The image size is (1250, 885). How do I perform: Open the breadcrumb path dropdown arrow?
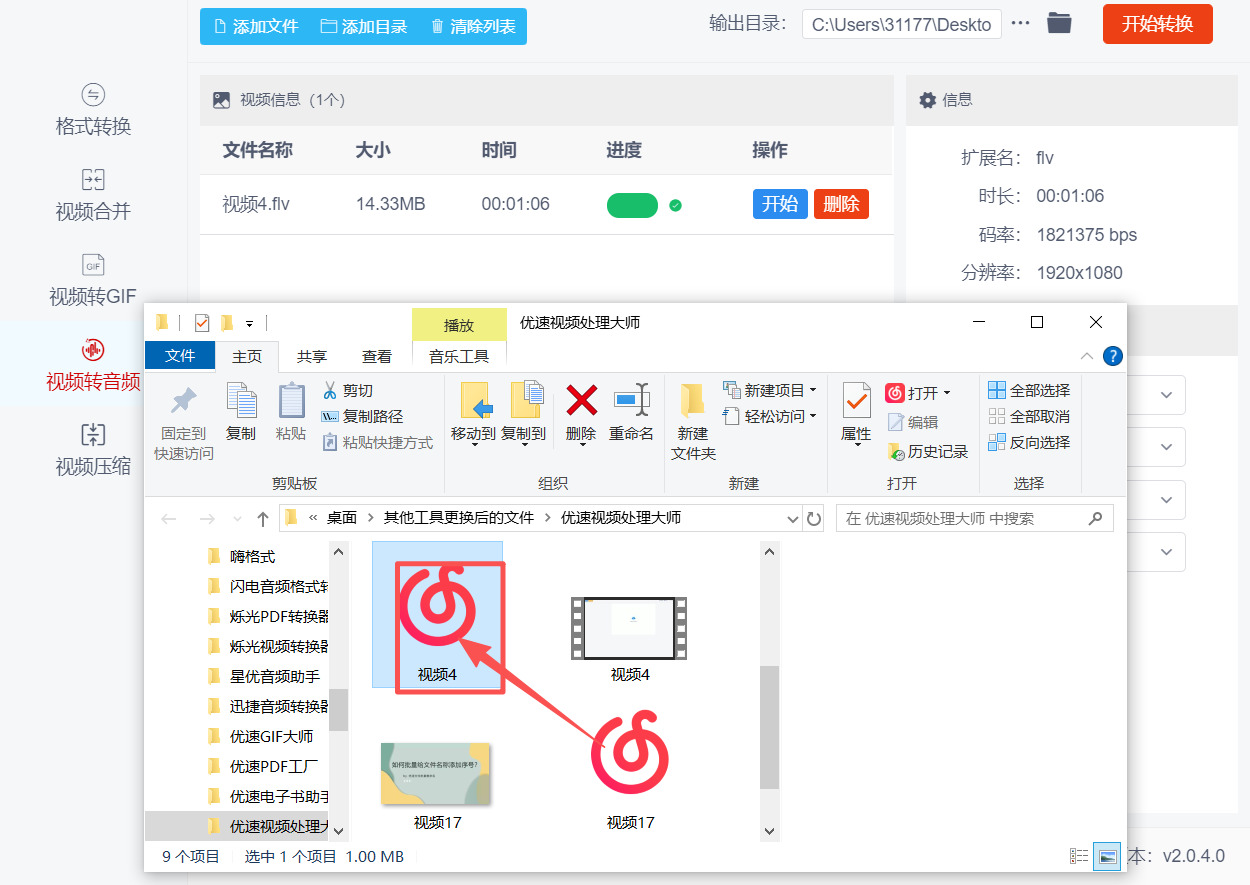tap(791, 518)
